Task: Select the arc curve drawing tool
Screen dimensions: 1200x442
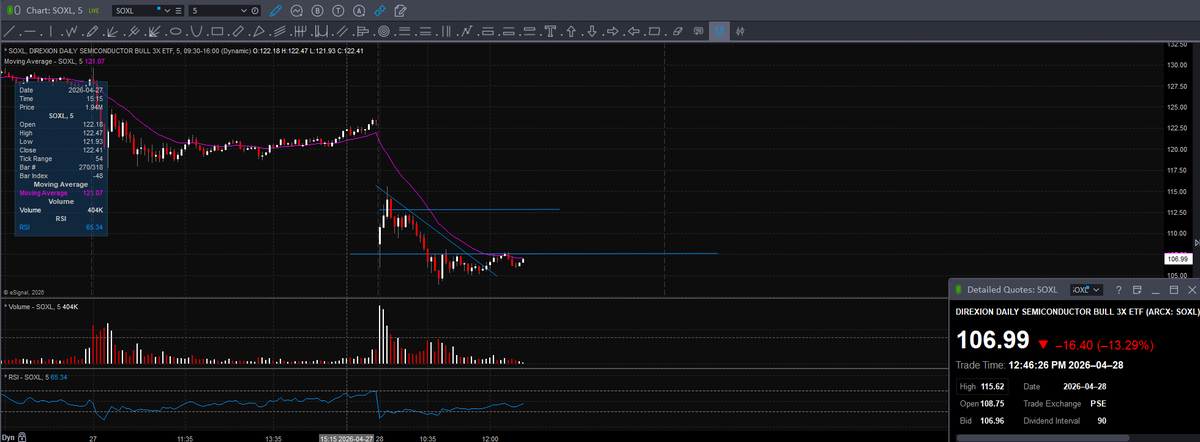Action: click(x=196, y=31)
